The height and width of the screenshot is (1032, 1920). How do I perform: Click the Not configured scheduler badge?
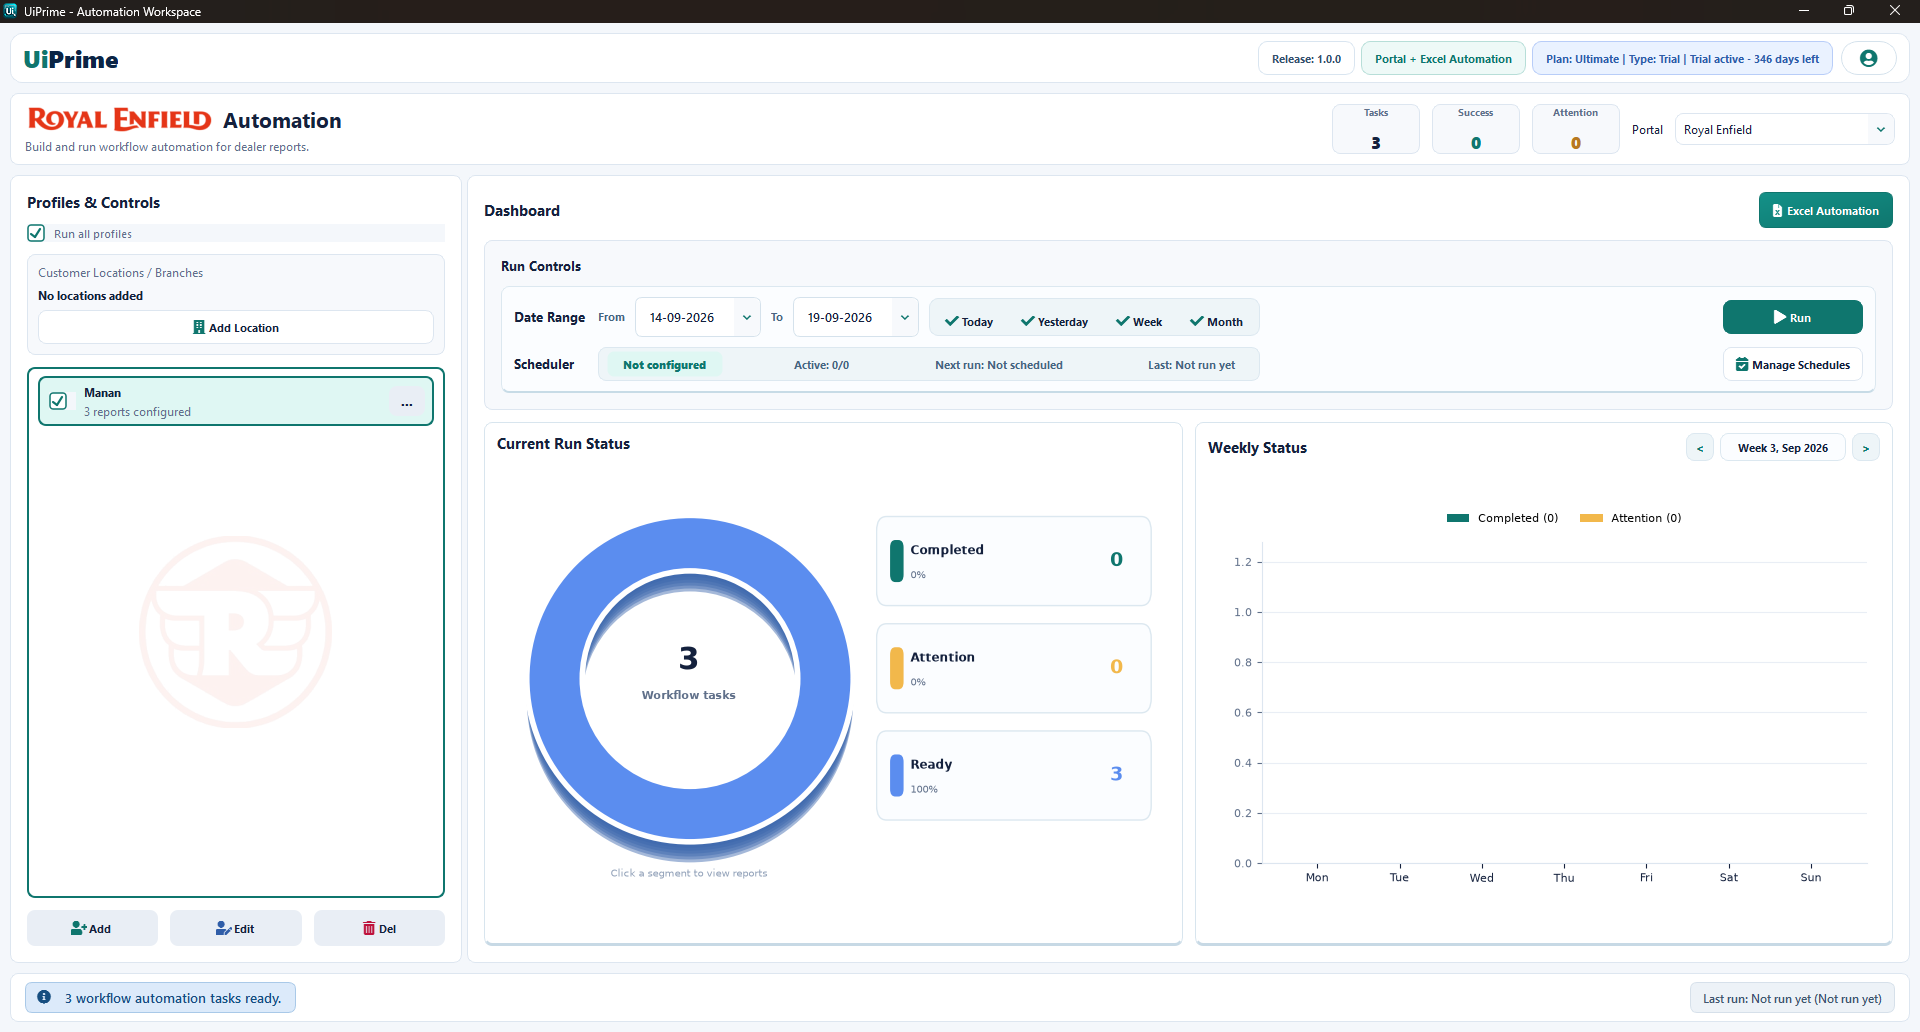click(x=664, y=364)
